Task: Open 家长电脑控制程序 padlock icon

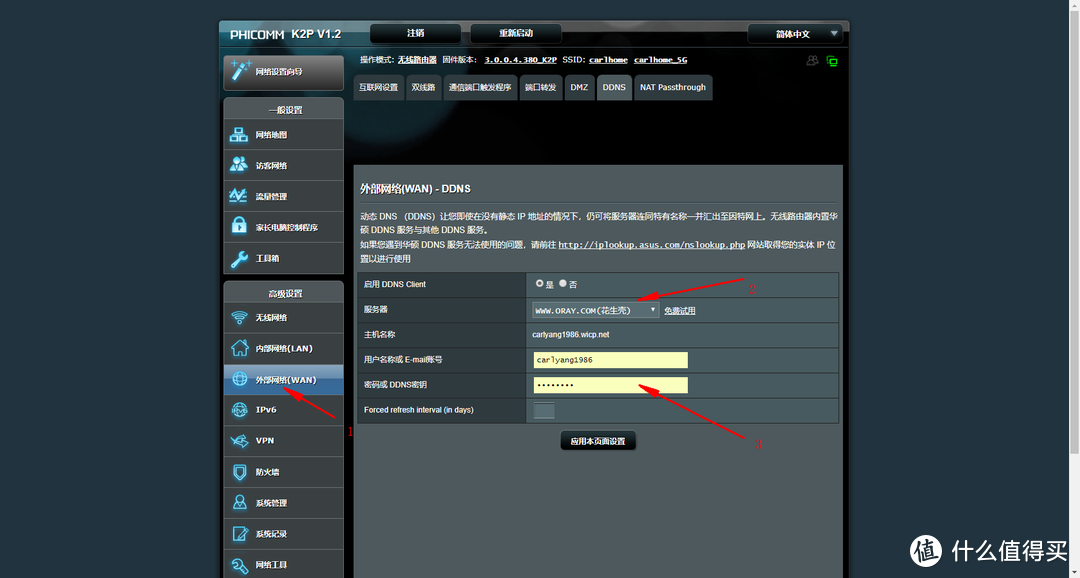Action: tap(239, 227)
